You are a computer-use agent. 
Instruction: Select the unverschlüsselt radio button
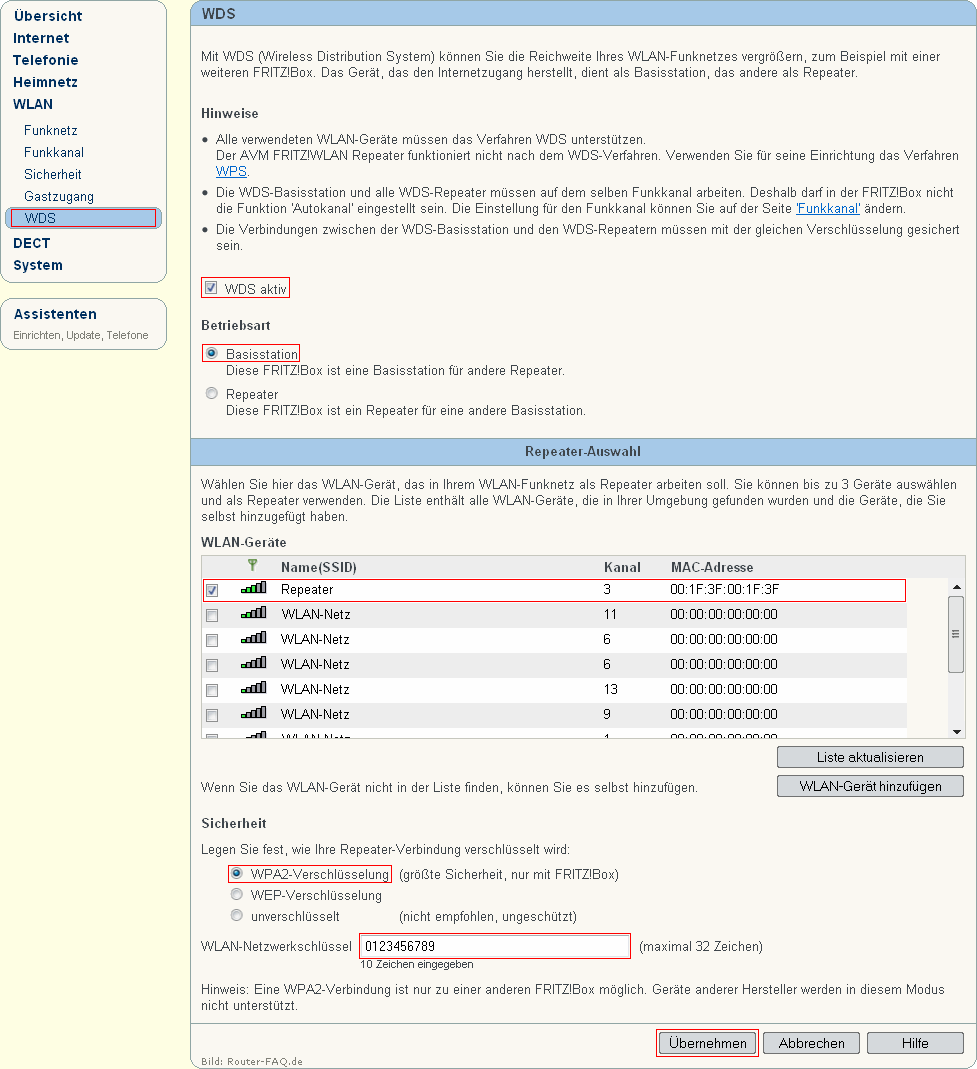pyautogui.click(x=237, y=915)
